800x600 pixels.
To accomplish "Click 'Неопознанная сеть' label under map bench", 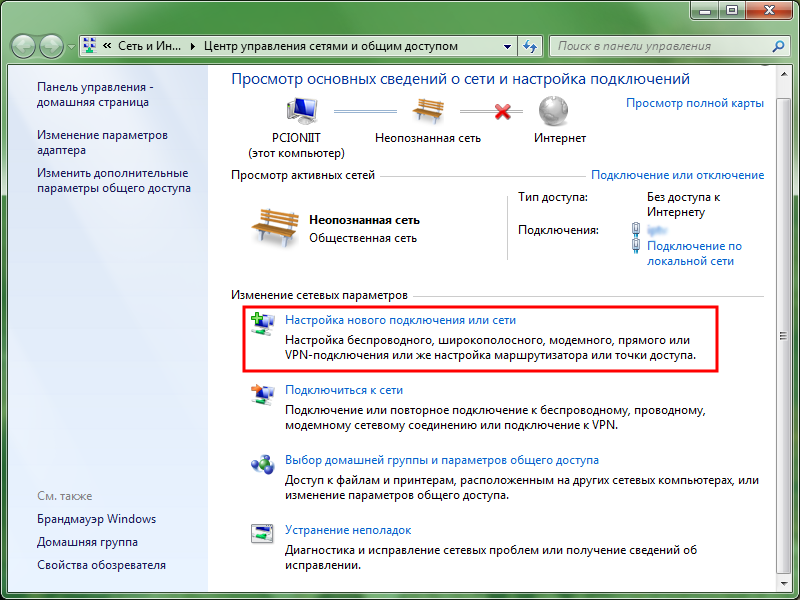I will click(x=428, y=138).
